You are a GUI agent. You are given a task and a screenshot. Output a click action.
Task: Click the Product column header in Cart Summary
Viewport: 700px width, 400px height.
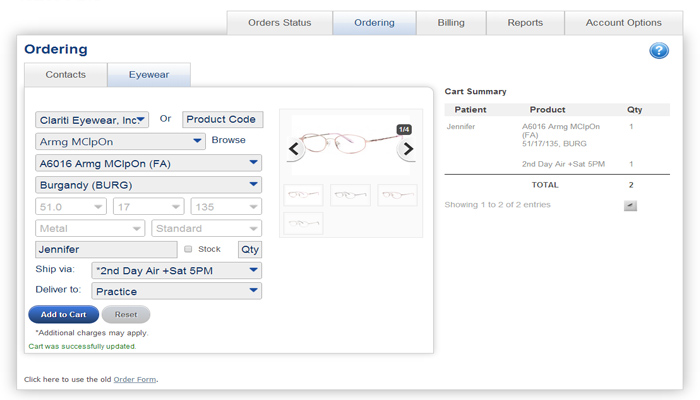547,110
